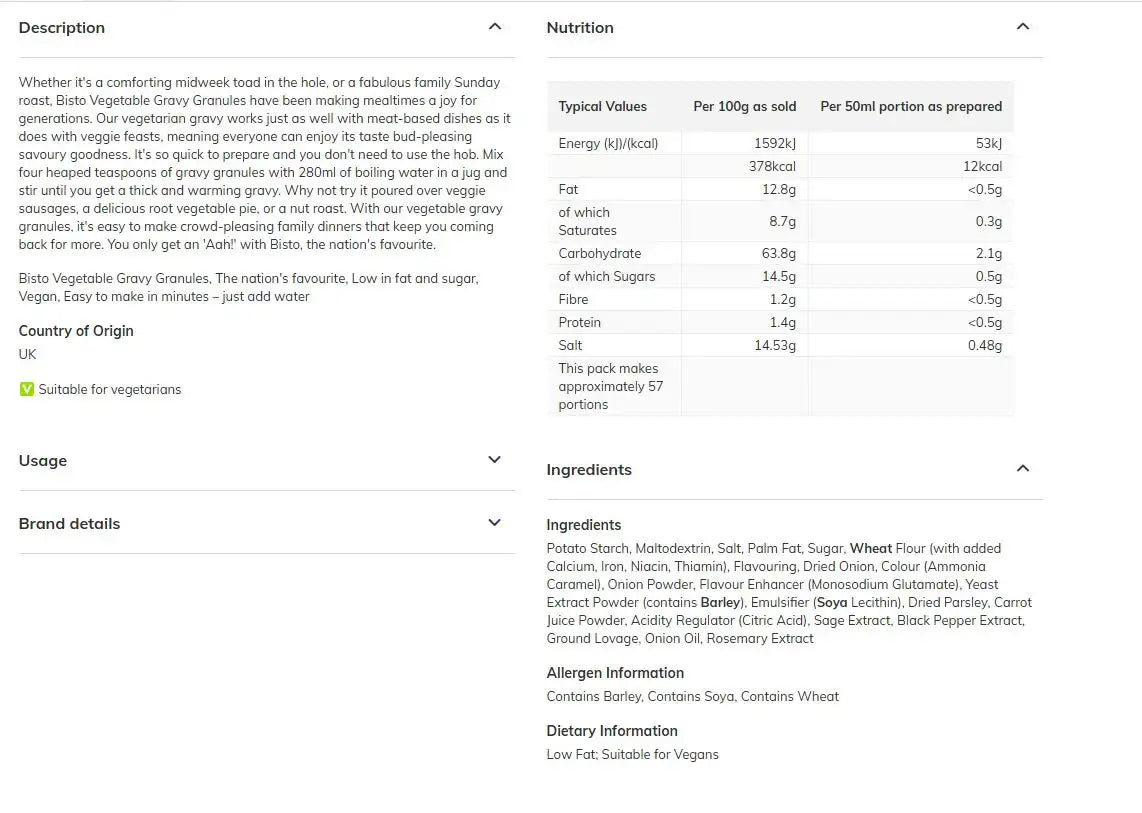1142x813 pixels.
Task: Click 'Per 50ml portion as prepared' header
Action: click(911, 107)
